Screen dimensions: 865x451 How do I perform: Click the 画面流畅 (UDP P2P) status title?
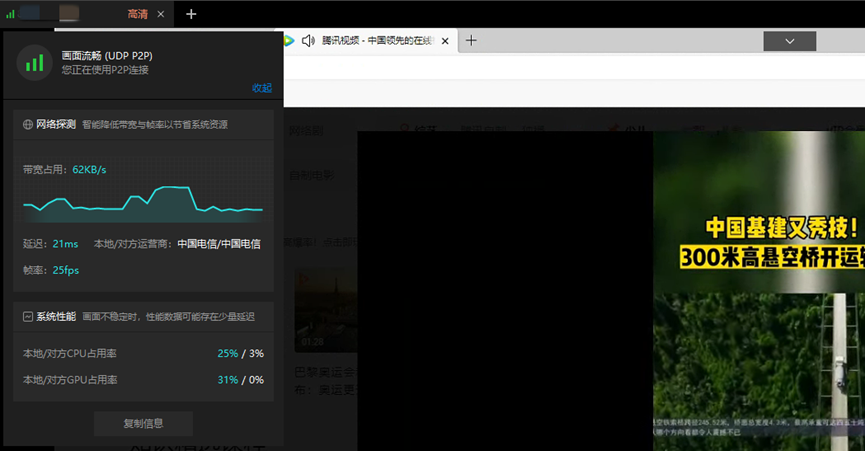click(107, 56)
